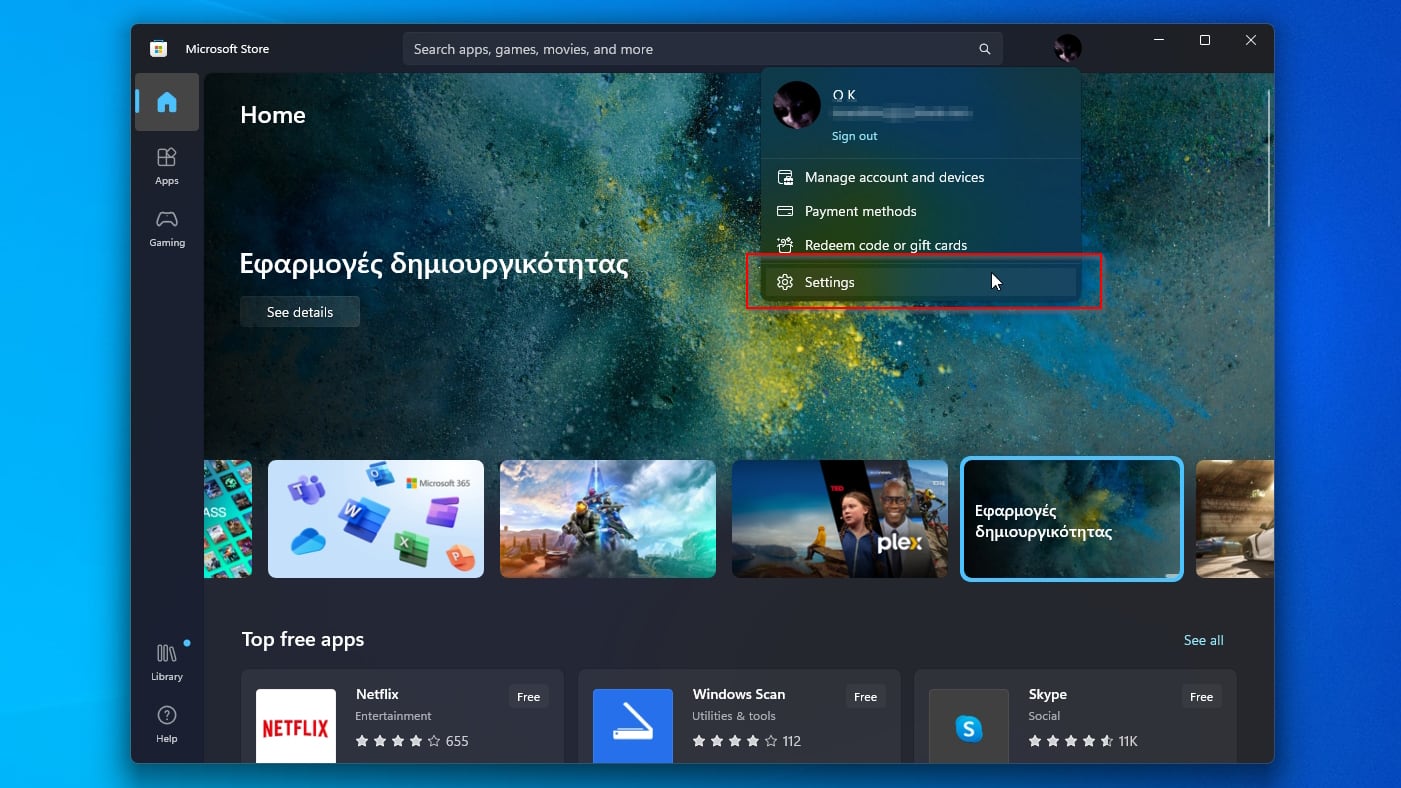The image size is (1401, 788).
Task: Click the See details button
Action: pos(300,312)
